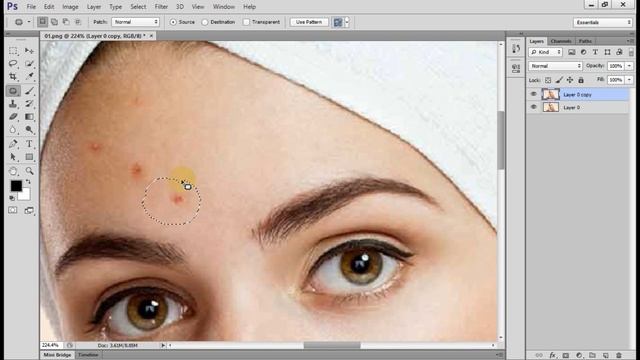This screenshot has width=640, height=360.
Task: Select the History Brush tool
Action: coord(29,104)
